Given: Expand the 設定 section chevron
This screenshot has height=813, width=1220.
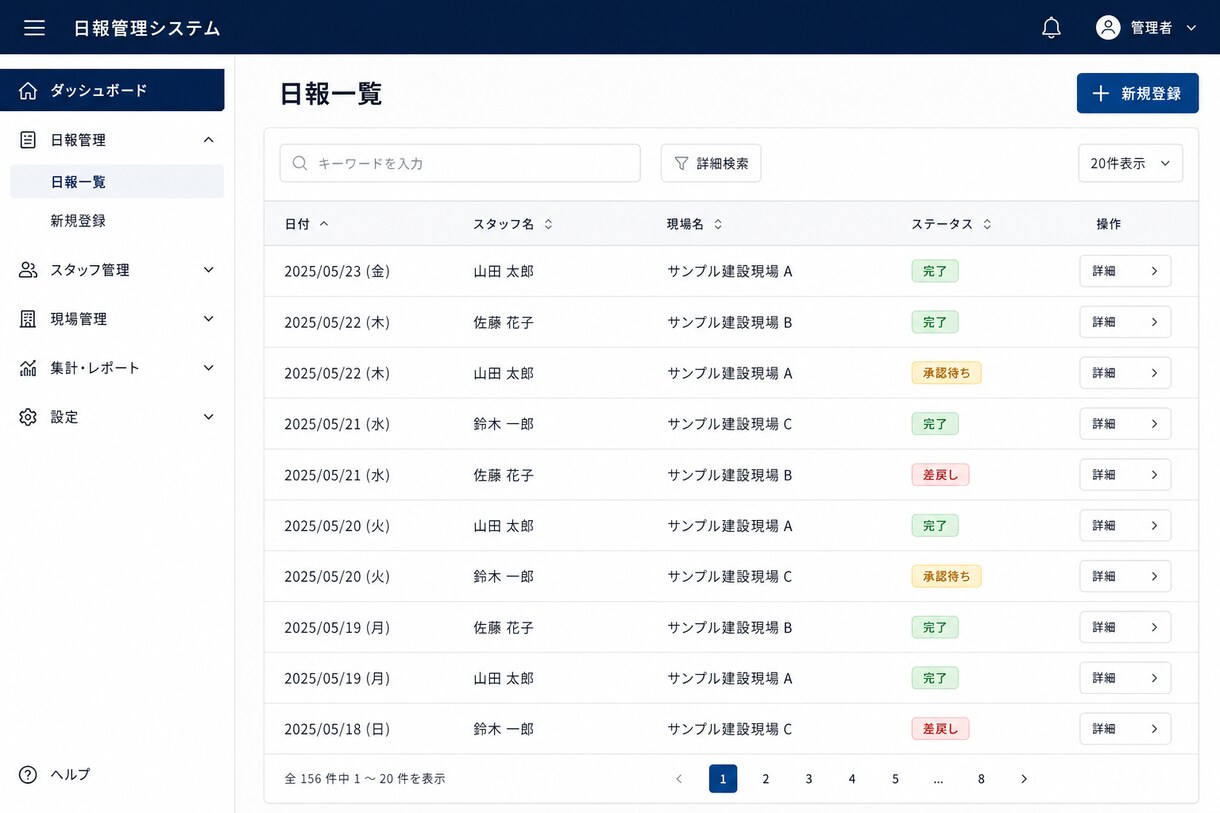Looking at the screenshot, I should tap(208, 417).
